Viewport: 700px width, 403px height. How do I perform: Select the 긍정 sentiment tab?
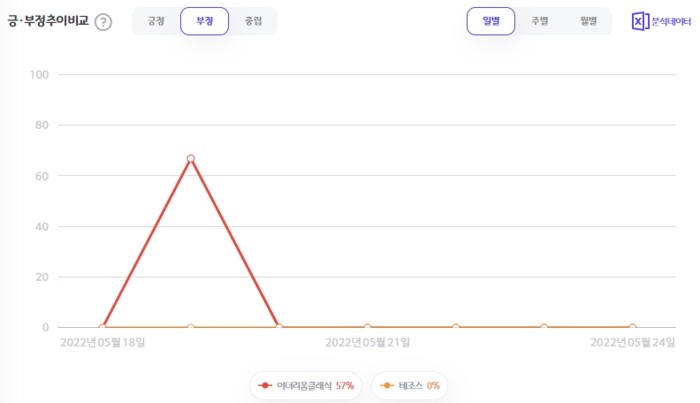click(156, 21)
